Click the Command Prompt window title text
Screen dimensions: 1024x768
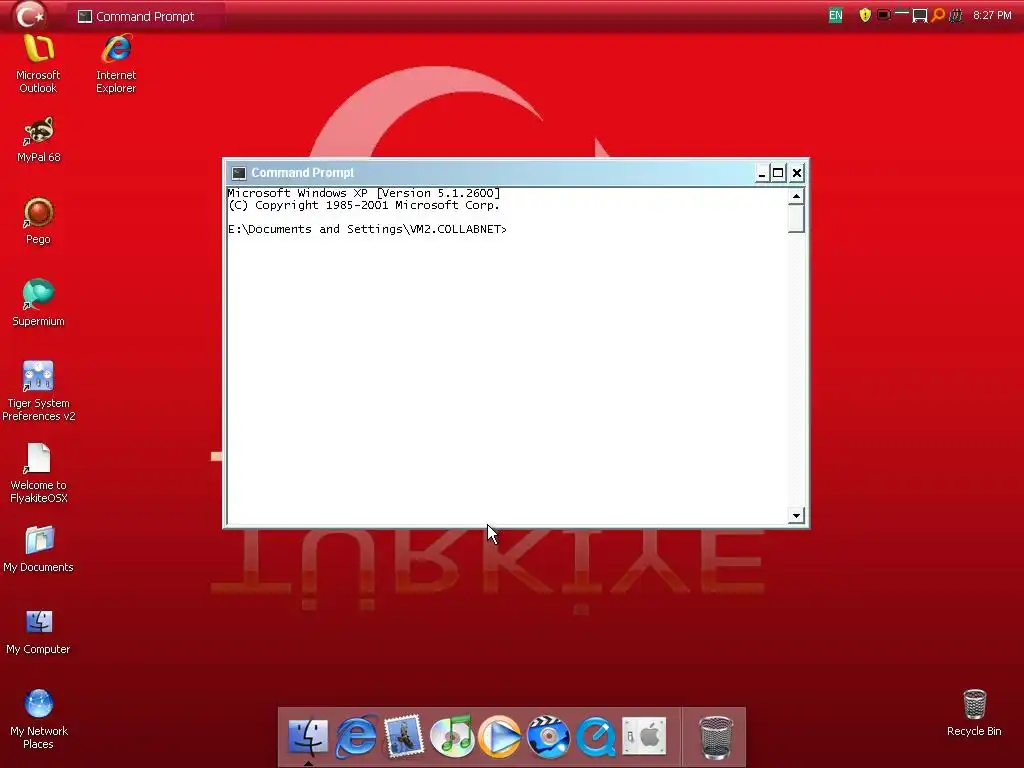tap(302, 173)
